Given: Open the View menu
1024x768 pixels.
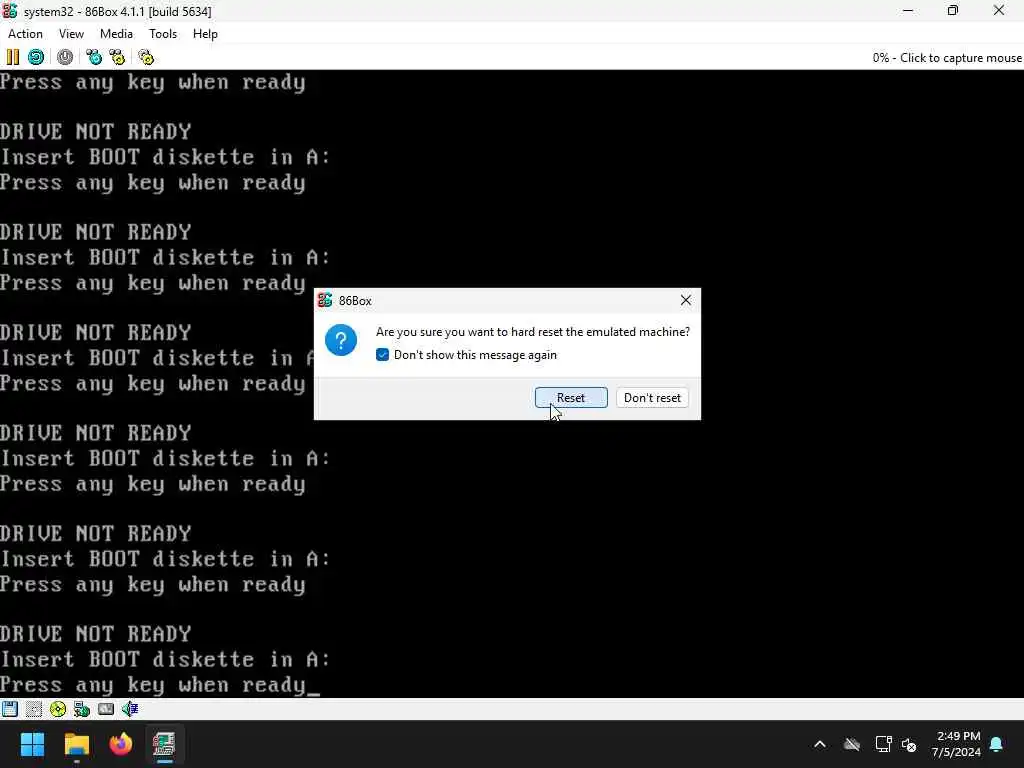Looking at the screenshot, I should coord(71,34).
